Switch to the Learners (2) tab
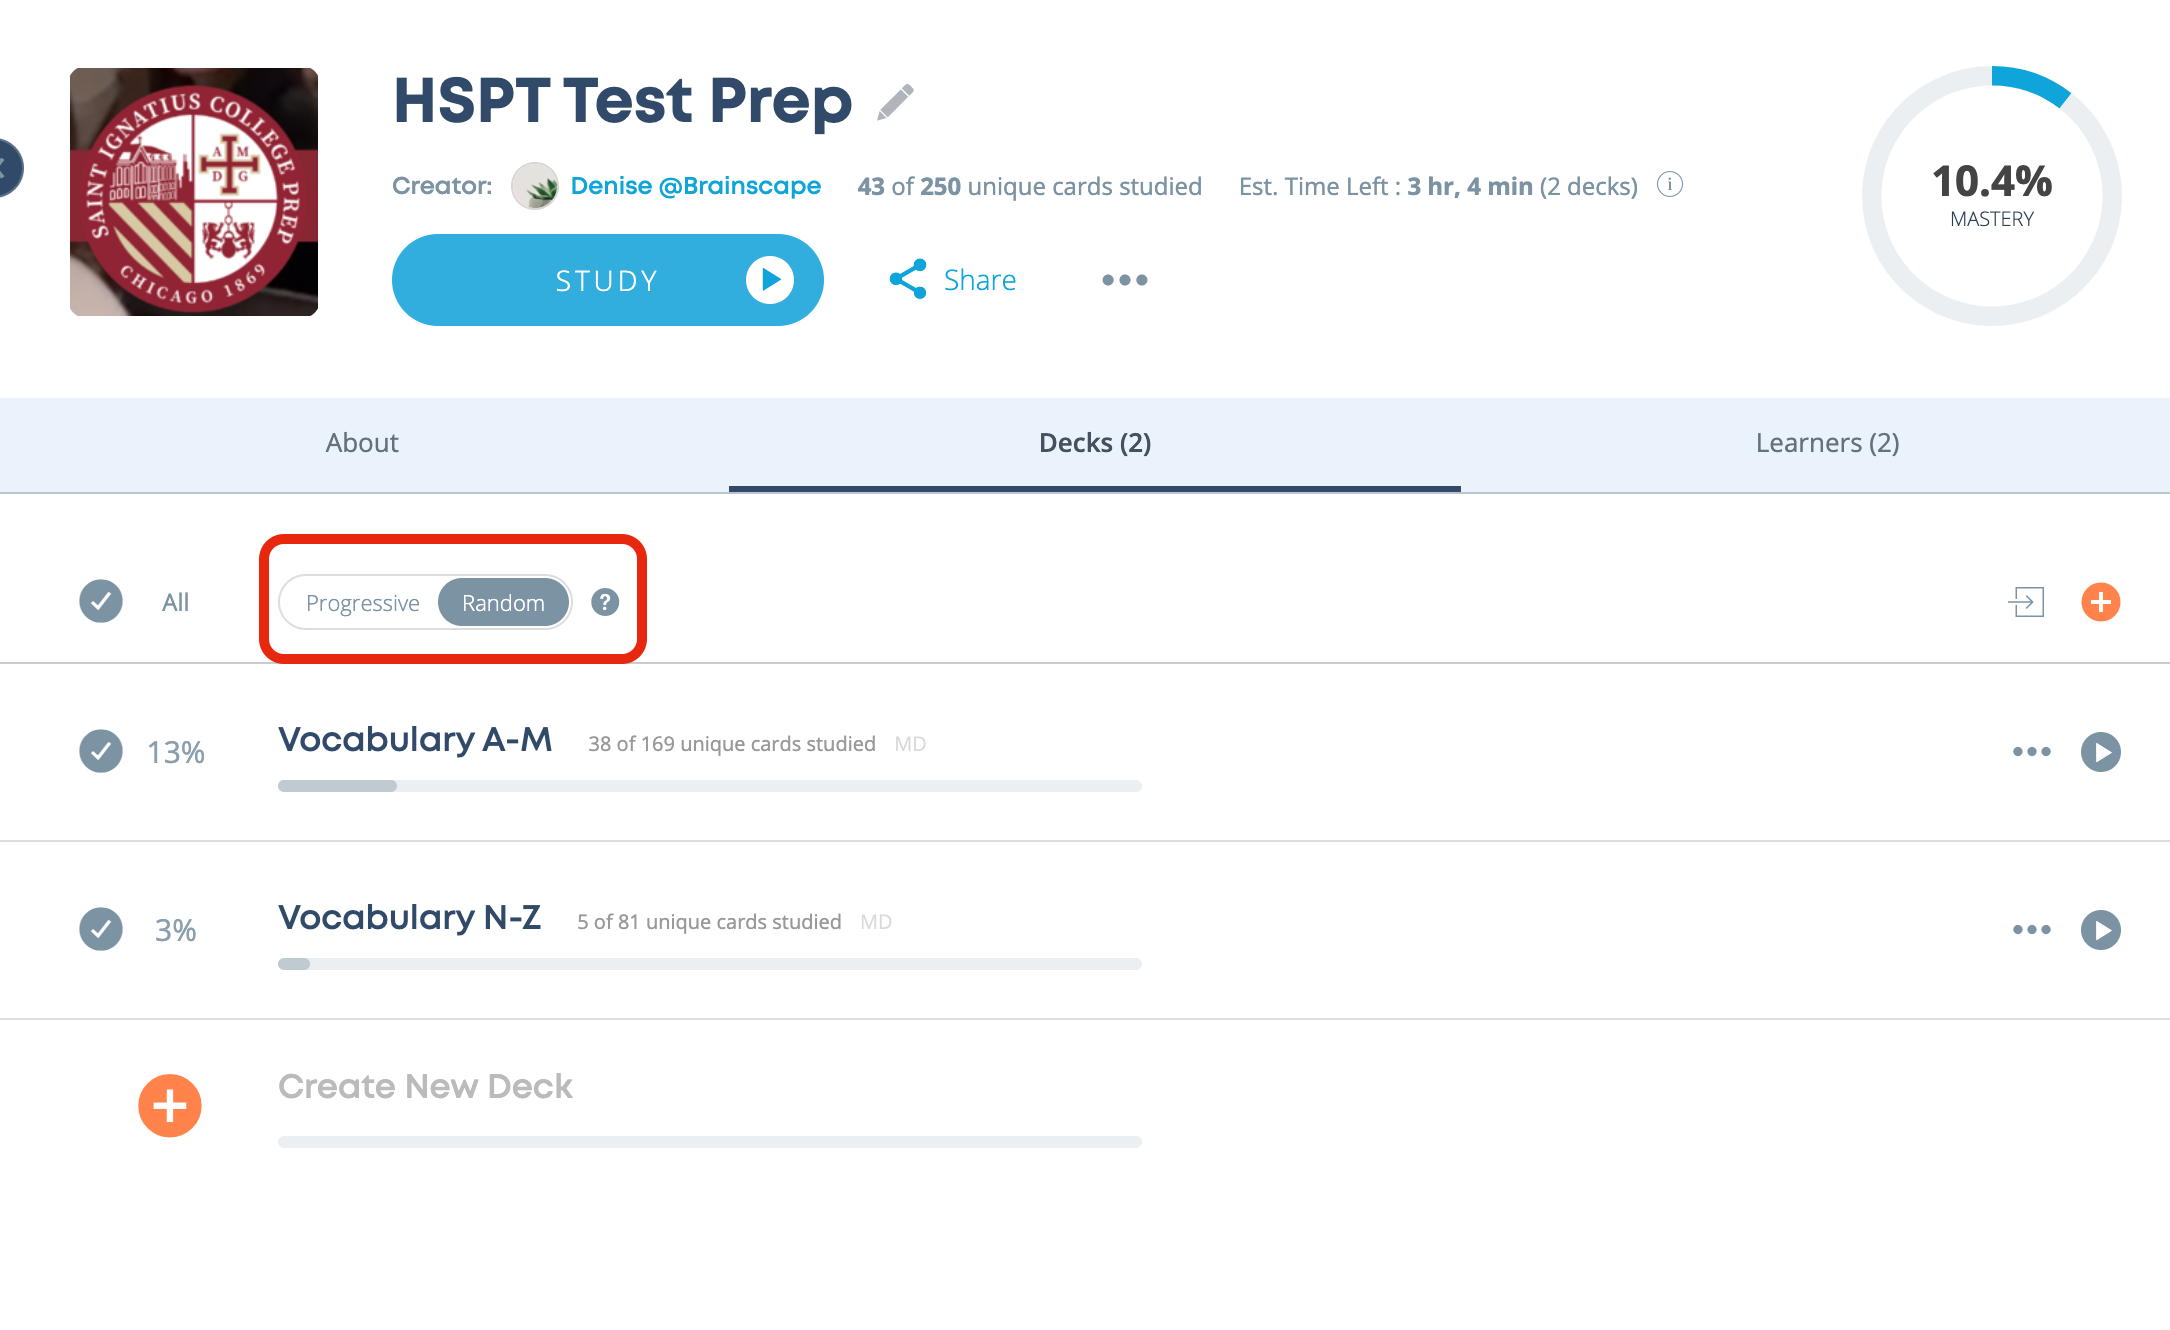This screenshot has width=2170, height=1330. [1827, 443]
